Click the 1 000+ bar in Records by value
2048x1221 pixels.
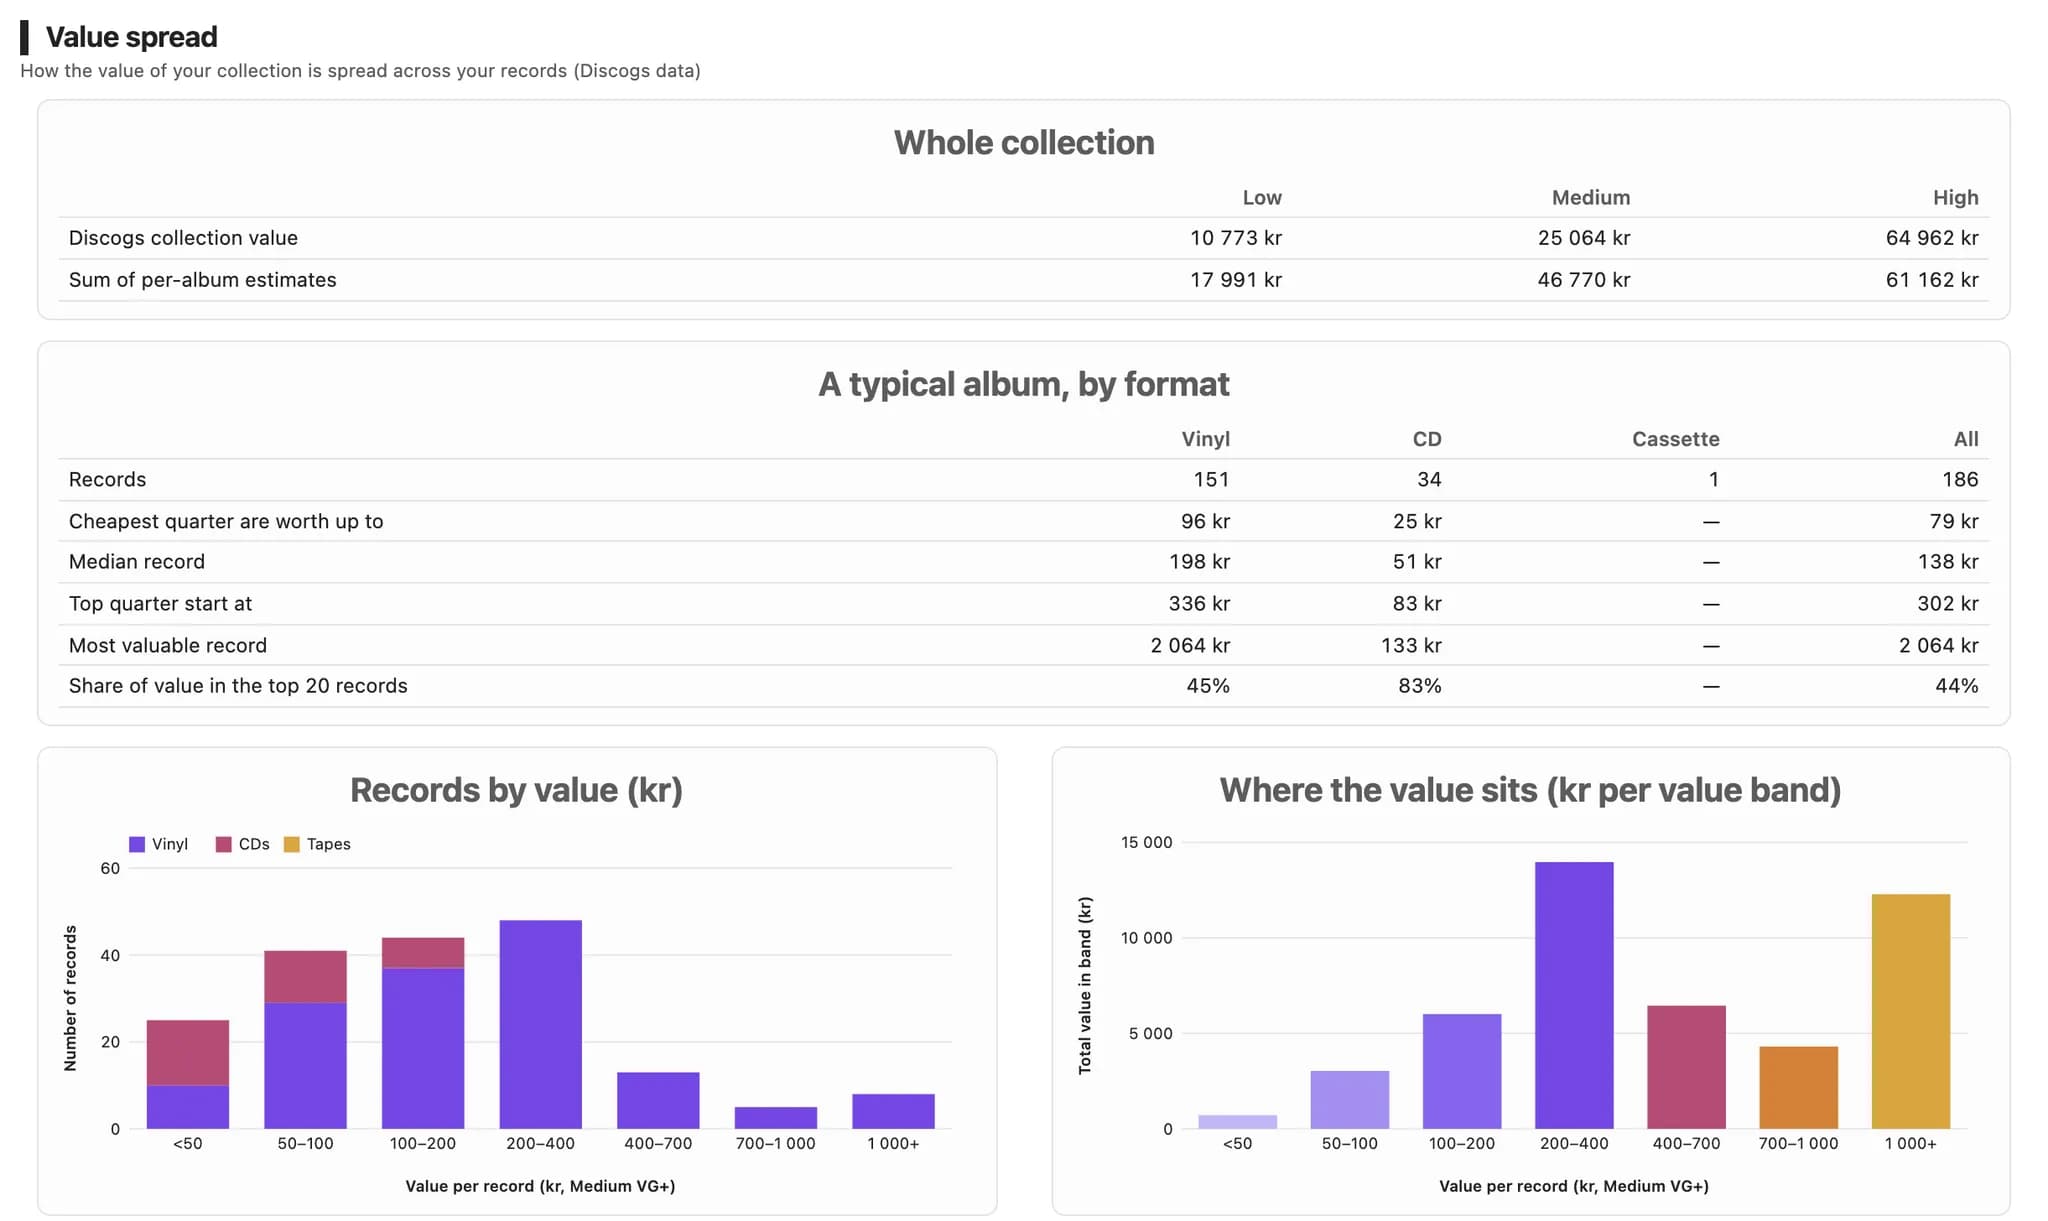894,1112
